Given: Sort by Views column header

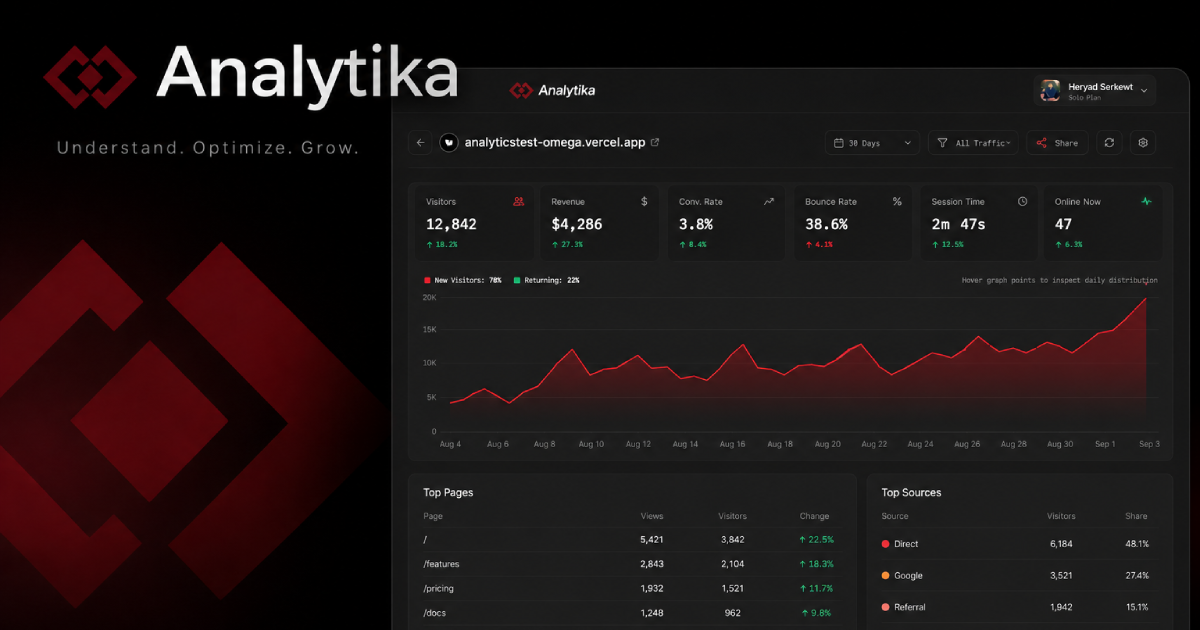Looking at the screenshot, I should 652,516.
